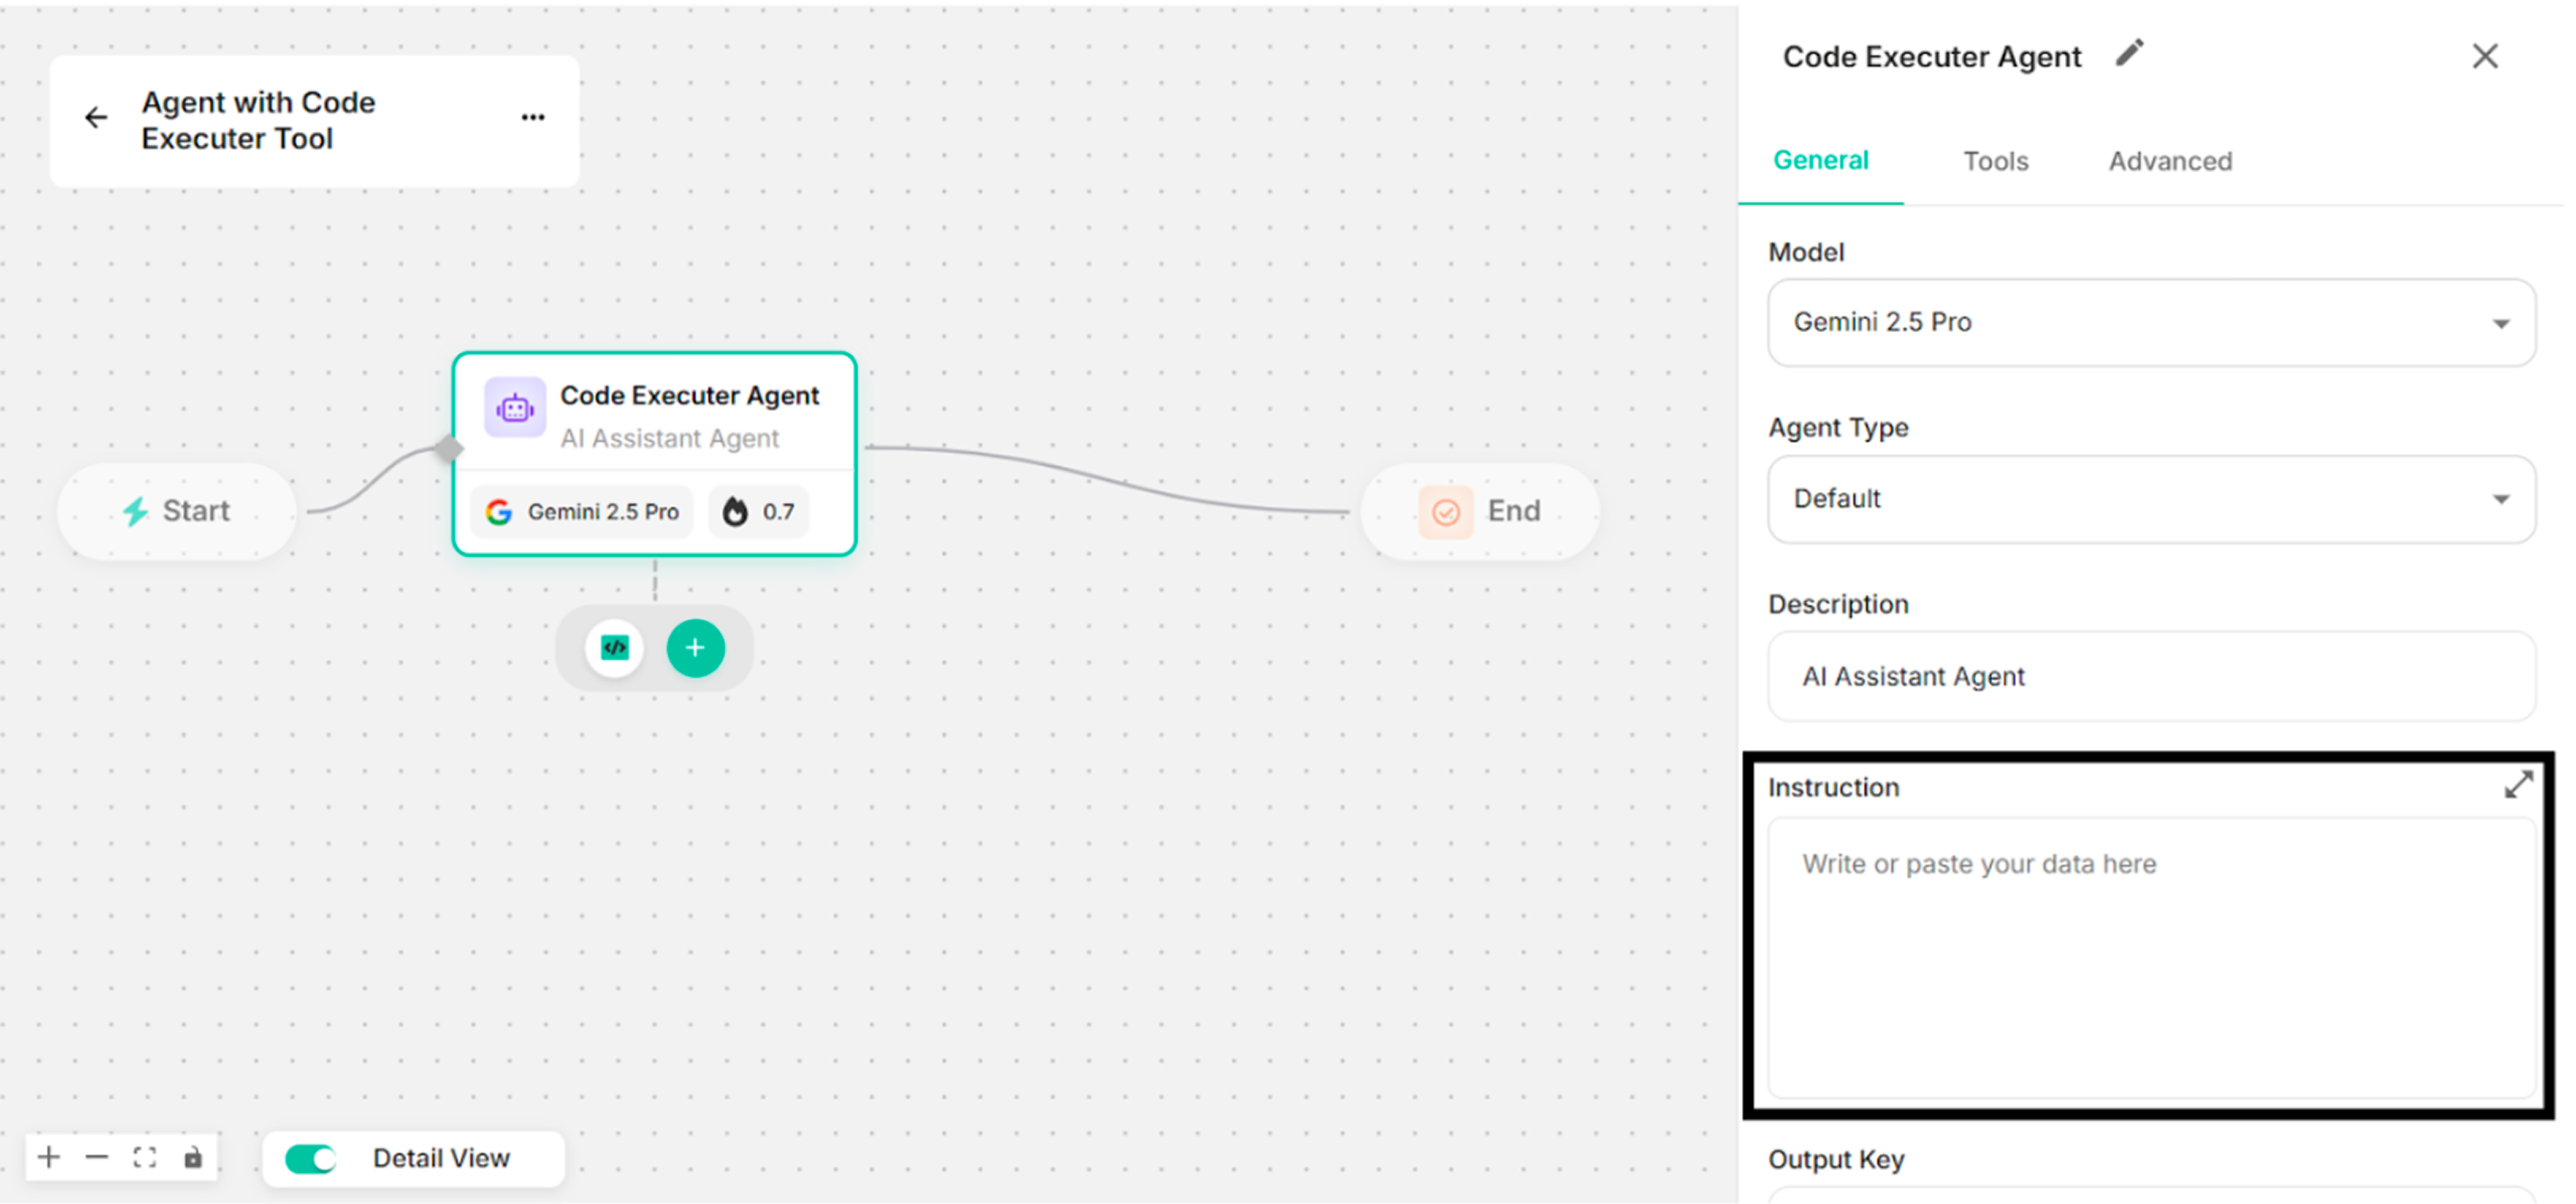Click the Output Key label
Viewport: 2576px width, 1204px height.
click(1836, 1160)
